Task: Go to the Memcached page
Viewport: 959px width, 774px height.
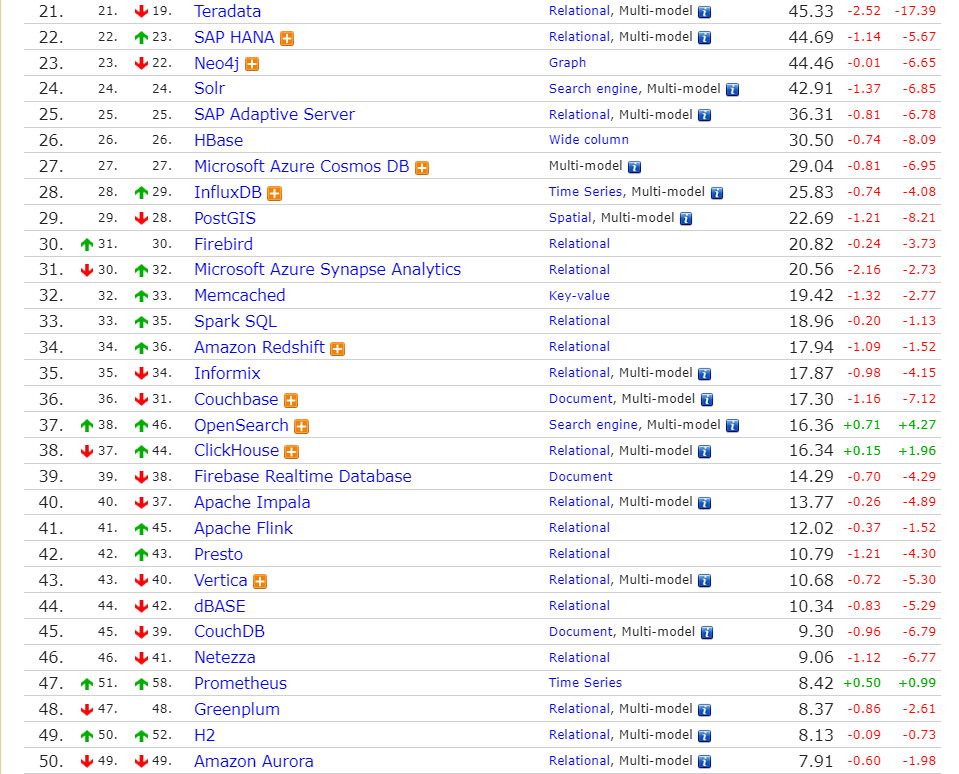Action: coord(240,295)
